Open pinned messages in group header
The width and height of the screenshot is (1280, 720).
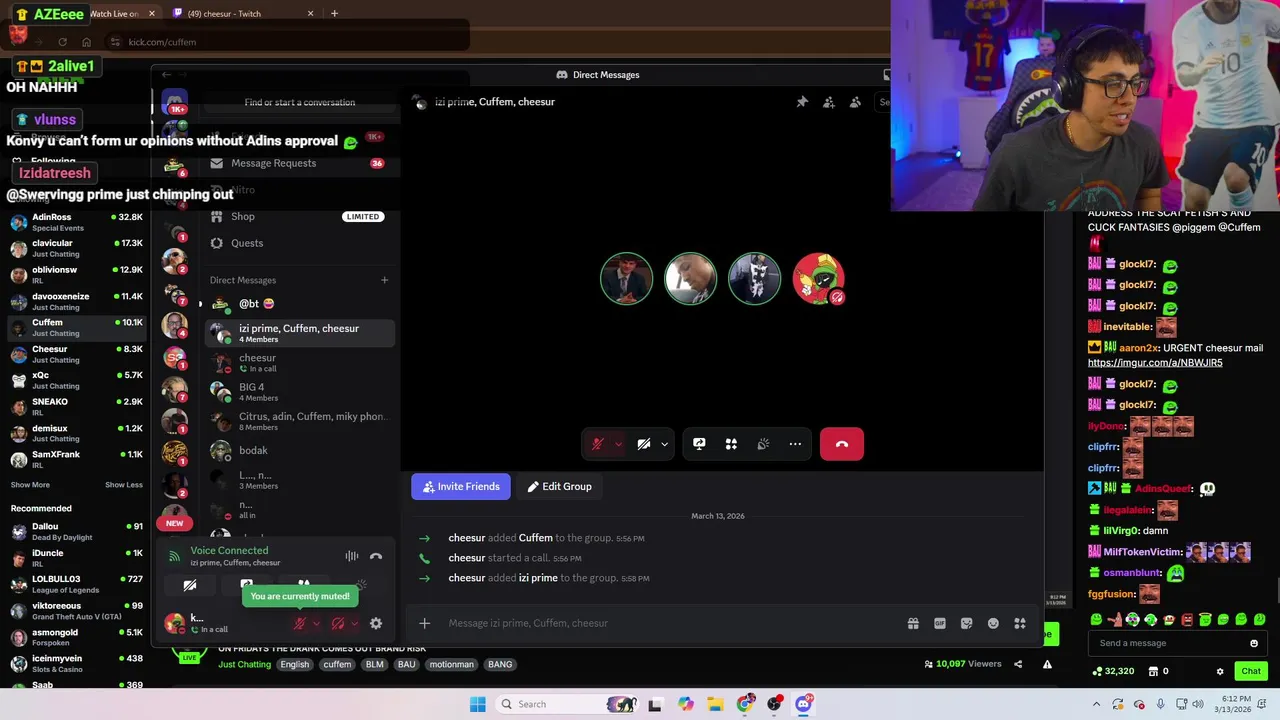coord(802,102)
